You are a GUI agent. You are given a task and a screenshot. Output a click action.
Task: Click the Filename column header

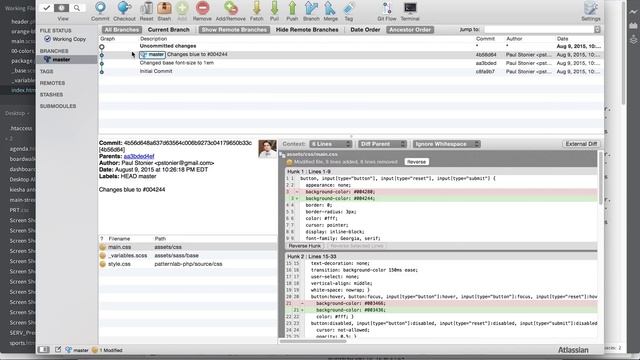point(119,239)
